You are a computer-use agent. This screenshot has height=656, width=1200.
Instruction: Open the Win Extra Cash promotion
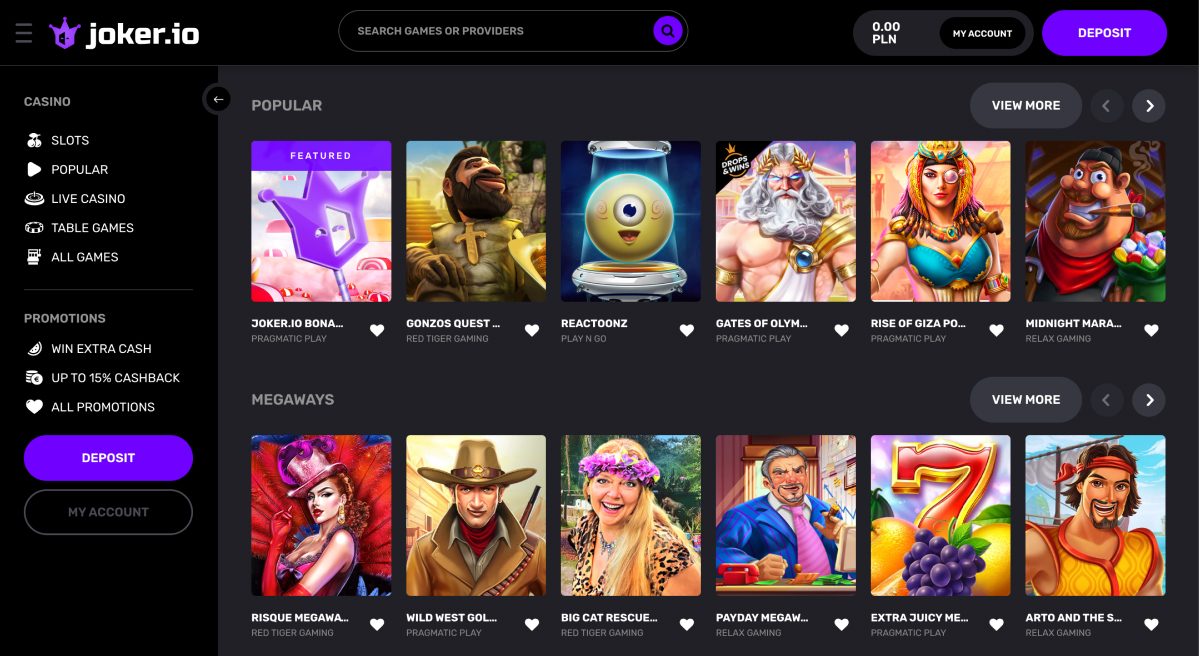101,348
